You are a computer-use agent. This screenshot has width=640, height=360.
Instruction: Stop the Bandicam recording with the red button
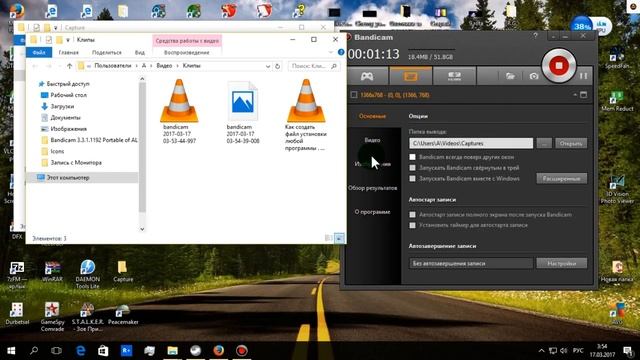click(559, 65)
